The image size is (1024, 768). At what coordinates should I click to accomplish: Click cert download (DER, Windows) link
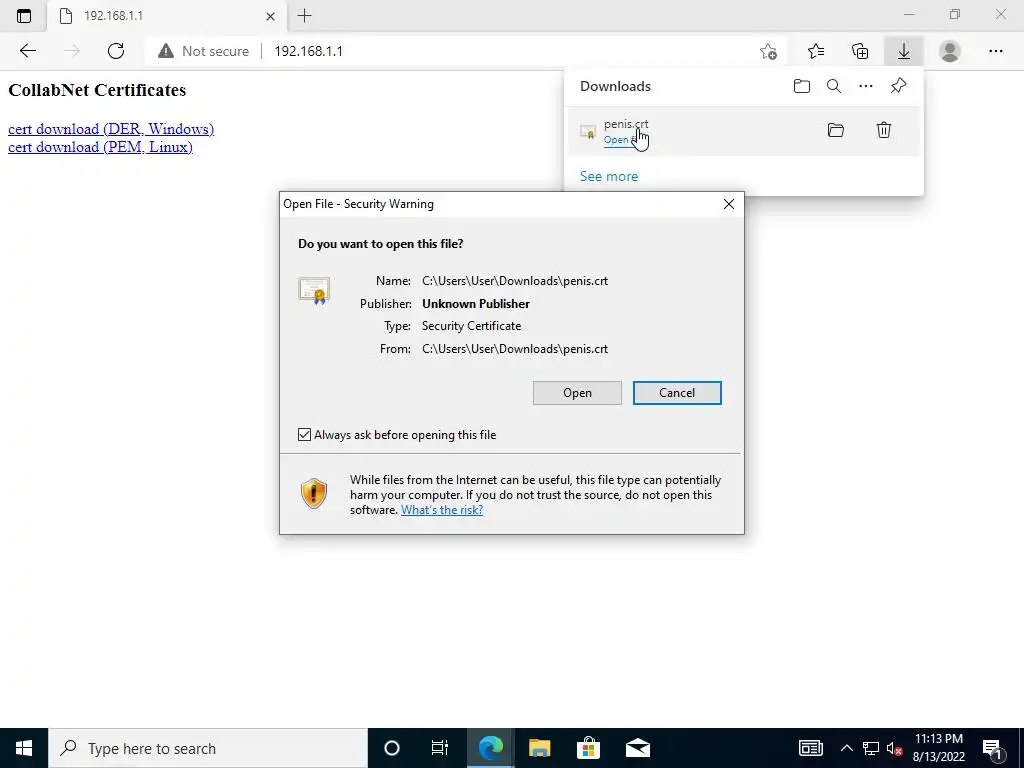(x=111, y=129)
